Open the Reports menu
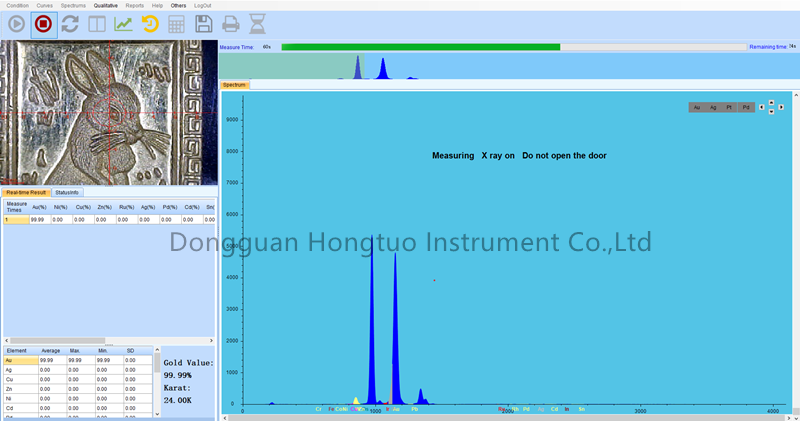 coord(135,6)
